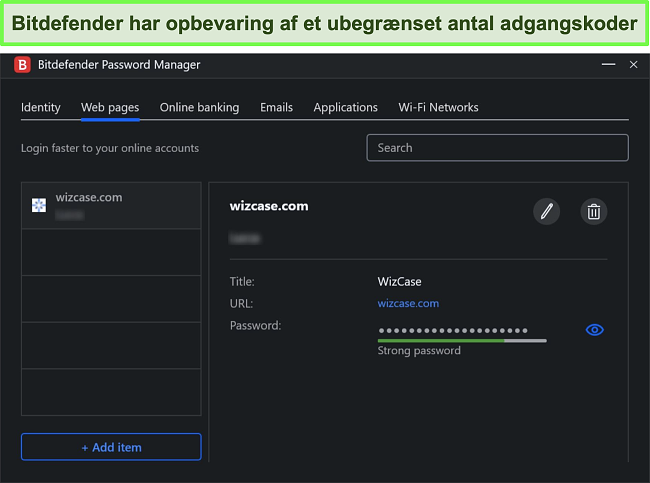Viewport: 650px width, 483px height.
Task: Go to the Emails tab
Action: (x=276, y=107)
